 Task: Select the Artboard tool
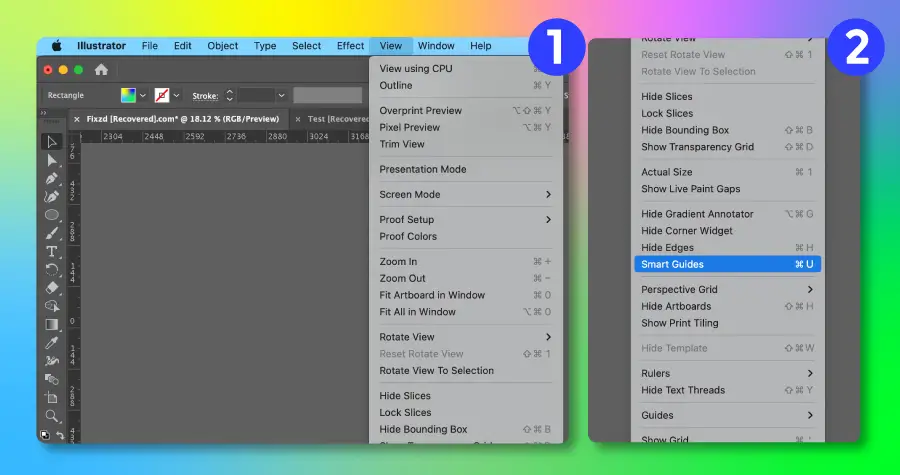pos(52,398)
